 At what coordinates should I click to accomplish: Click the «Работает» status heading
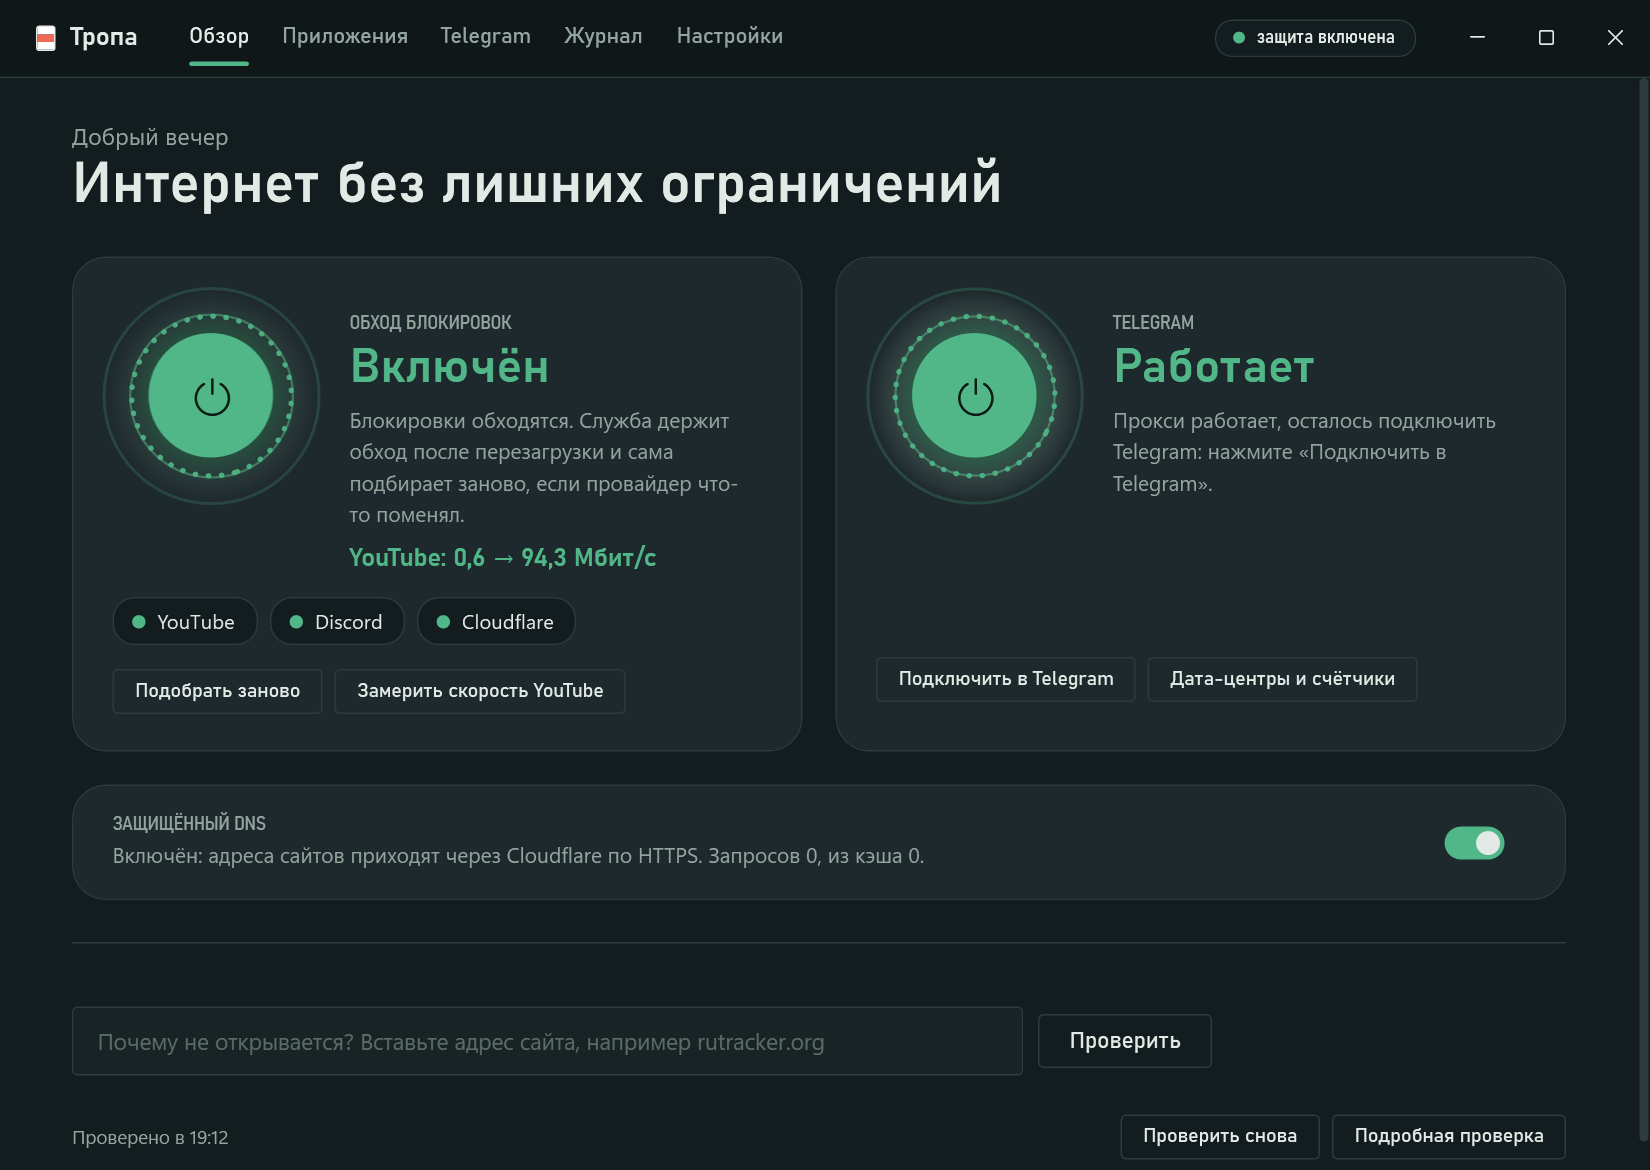click(x=1213, y=366)
